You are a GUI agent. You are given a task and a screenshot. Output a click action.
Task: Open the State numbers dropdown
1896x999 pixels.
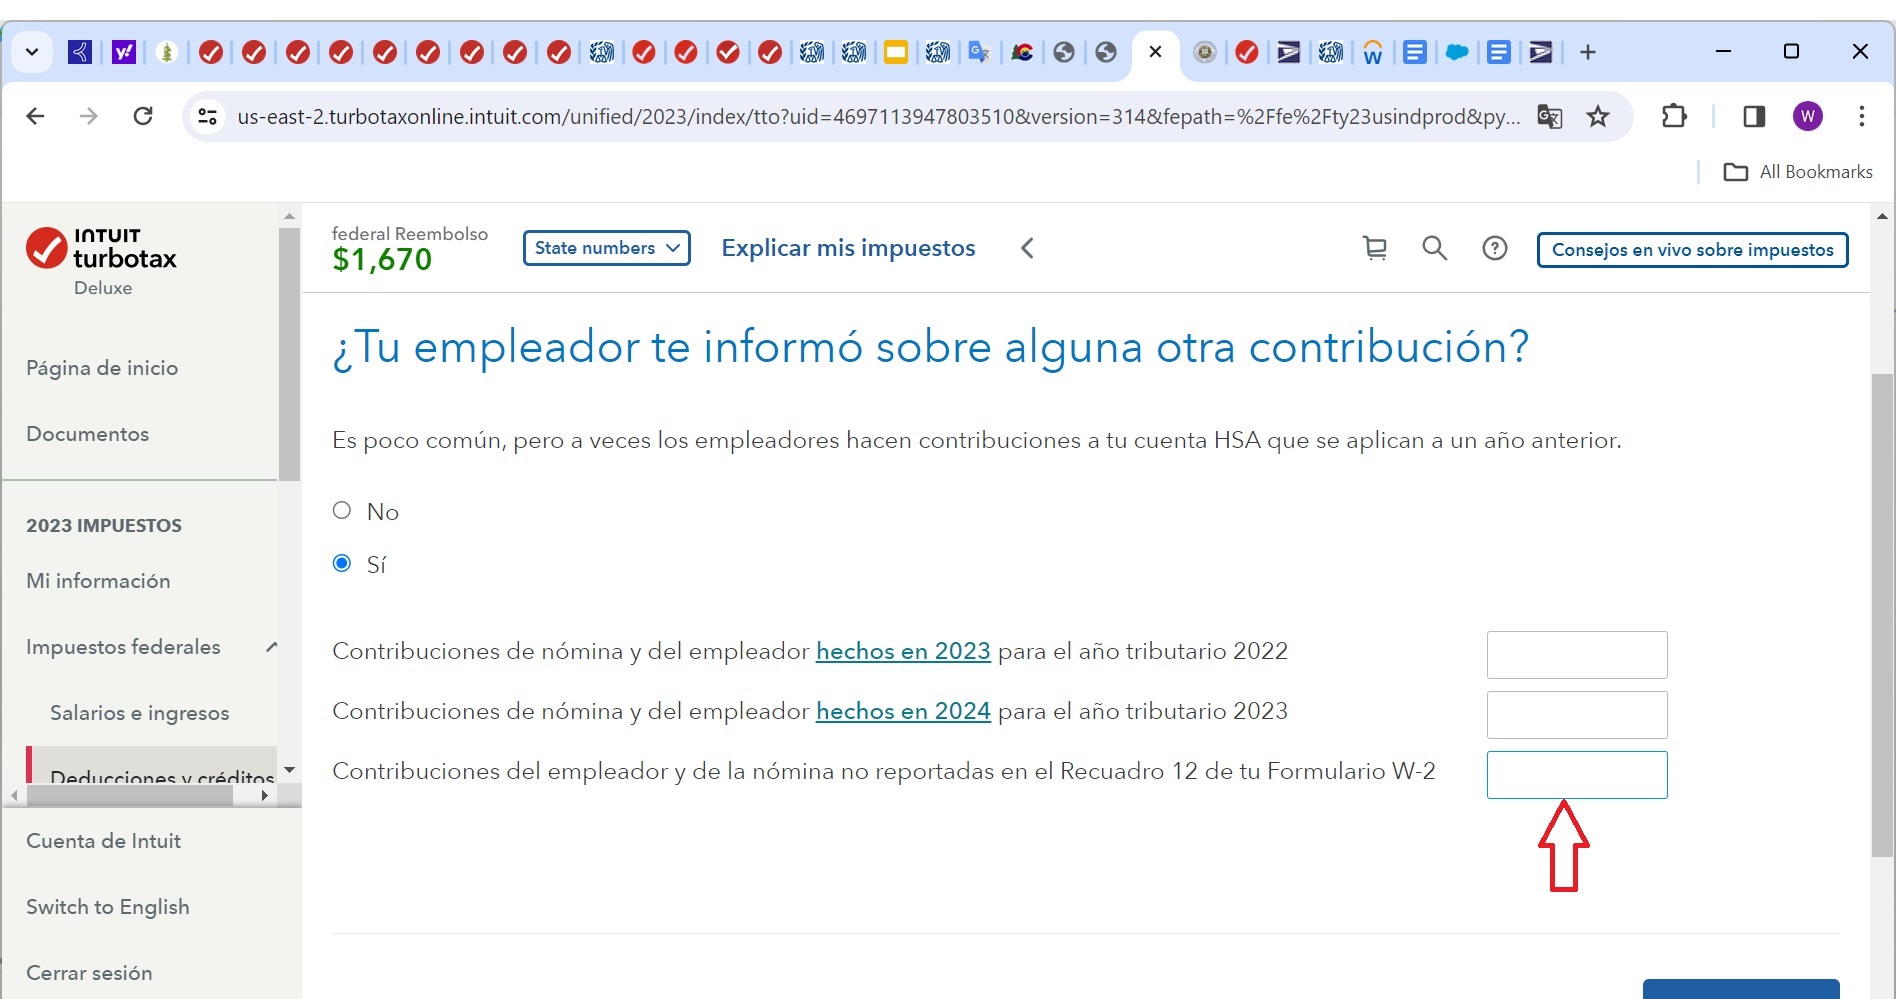coord(607,248)
